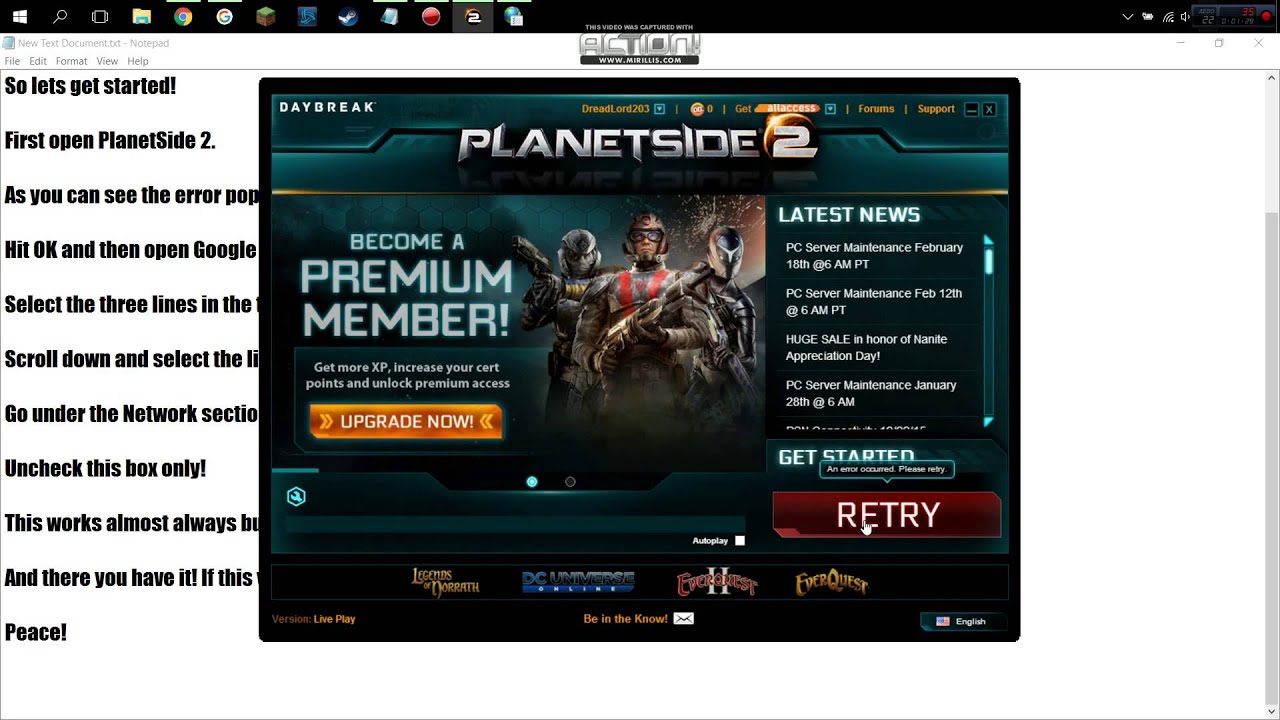Viewport: 1280px width, 720px height.
Task: Open Notepad Edit menu
Action: click(38, 61)
